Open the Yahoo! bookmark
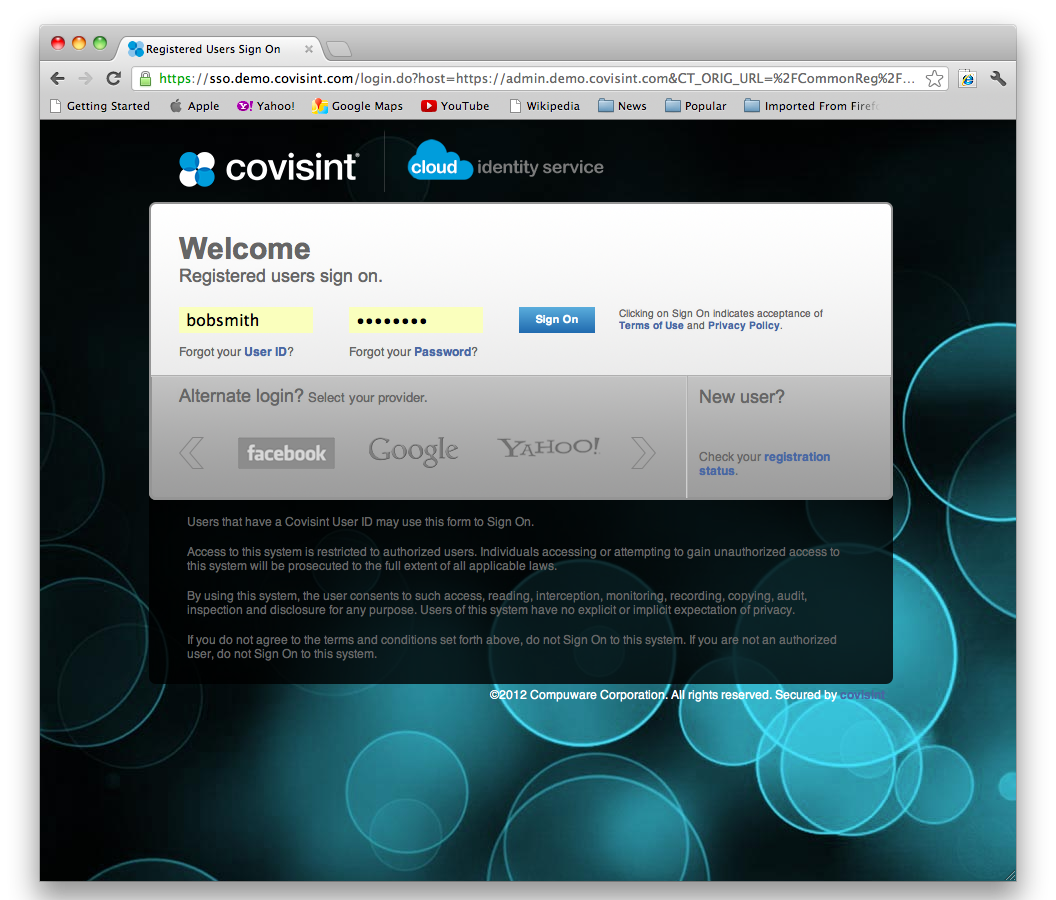Screen dimensions: 1056x900 (x=266, y=106)
